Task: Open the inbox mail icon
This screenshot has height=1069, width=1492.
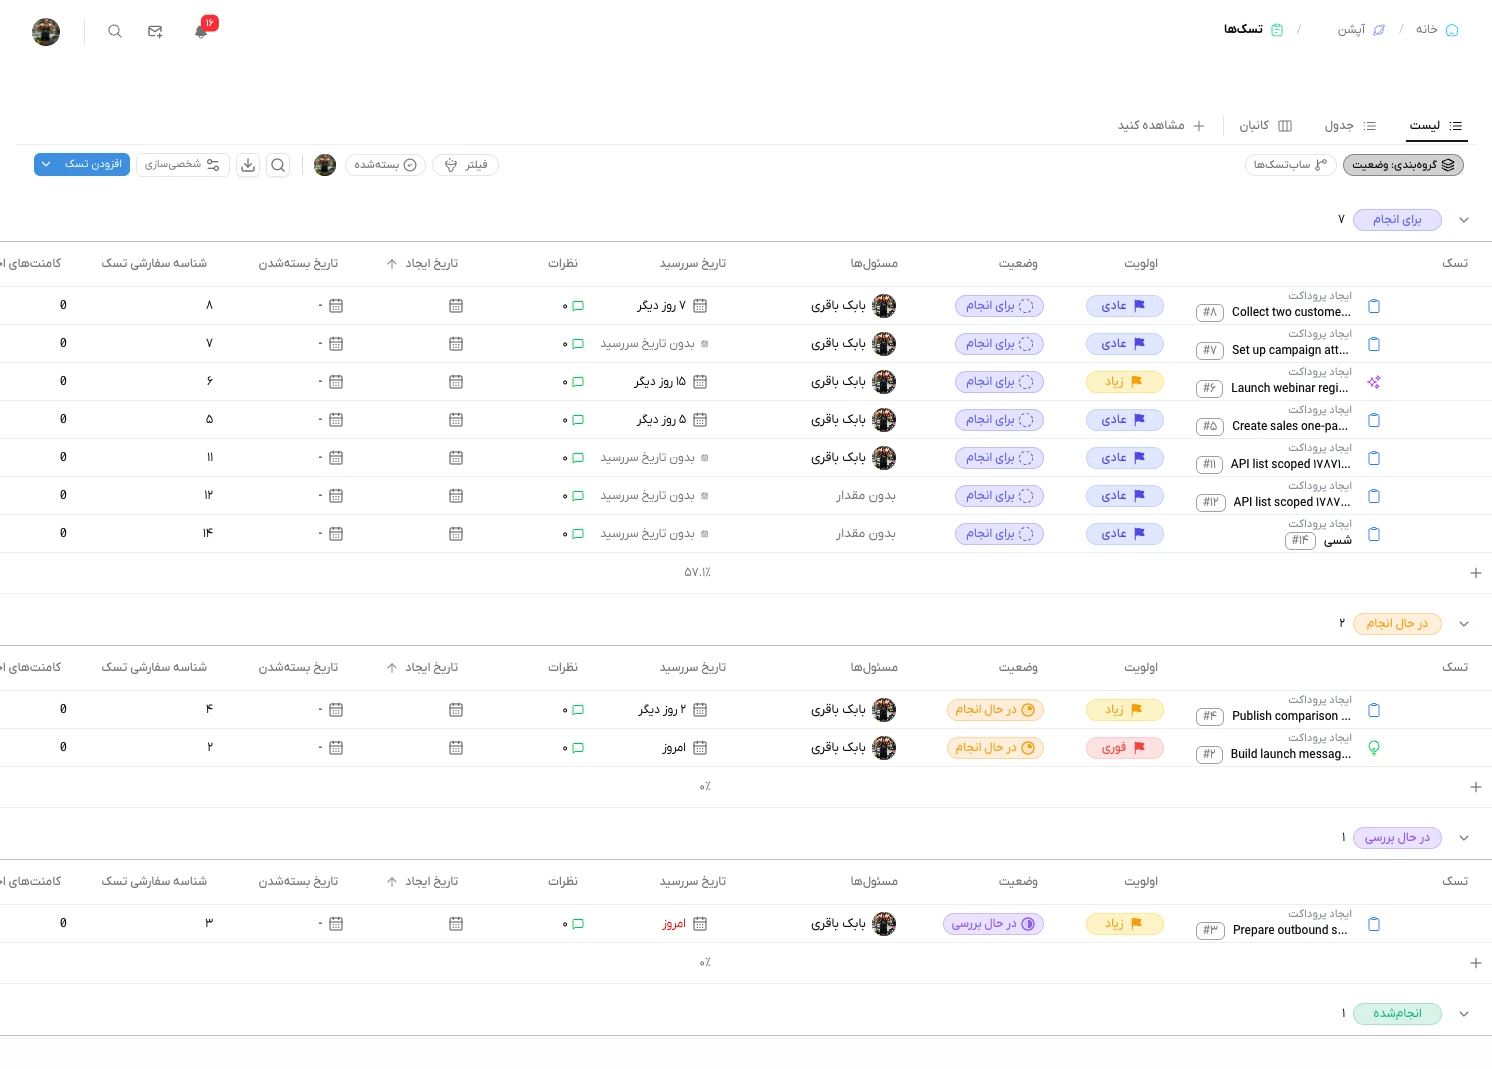Action: click(155, 31)
